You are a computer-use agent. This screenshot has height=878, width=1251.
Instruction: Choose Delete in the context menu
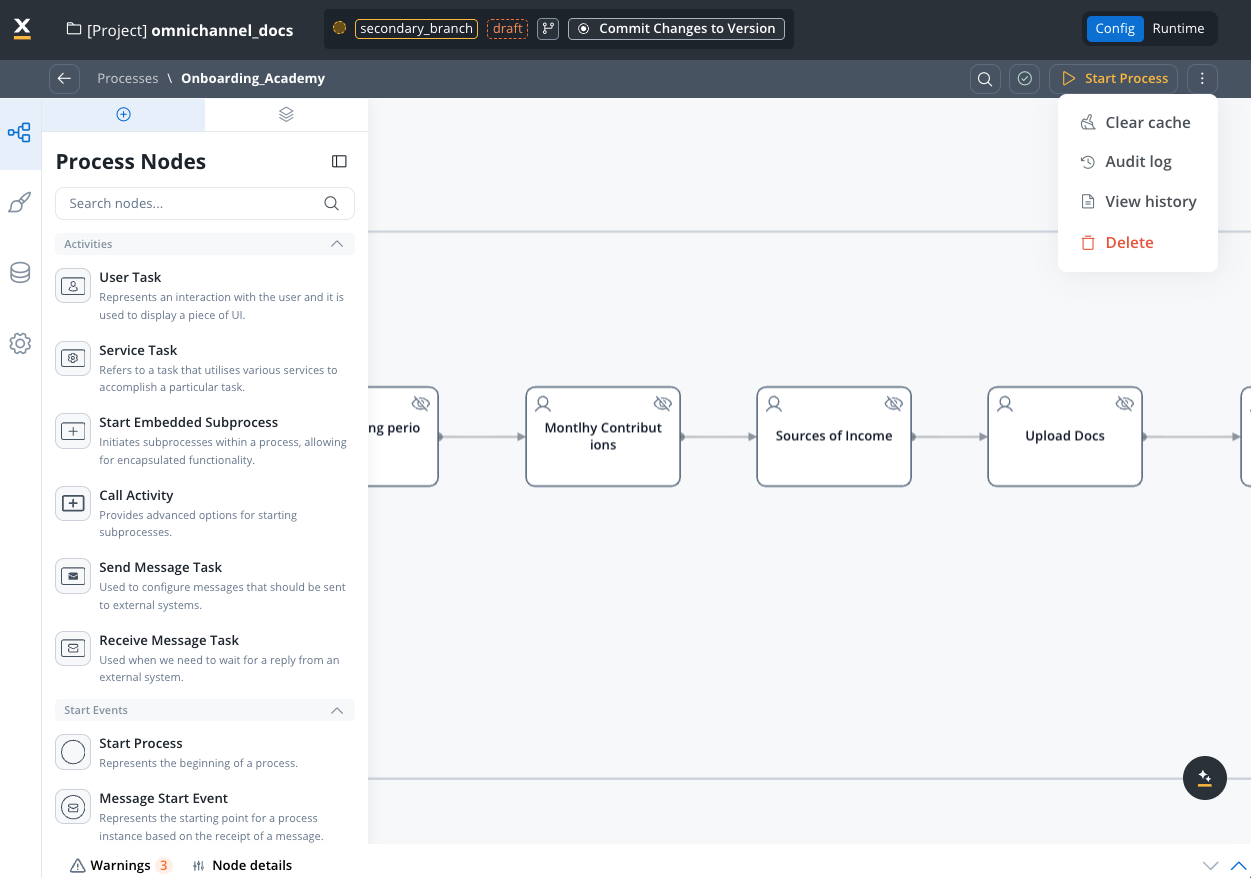tap(1128, 243)
